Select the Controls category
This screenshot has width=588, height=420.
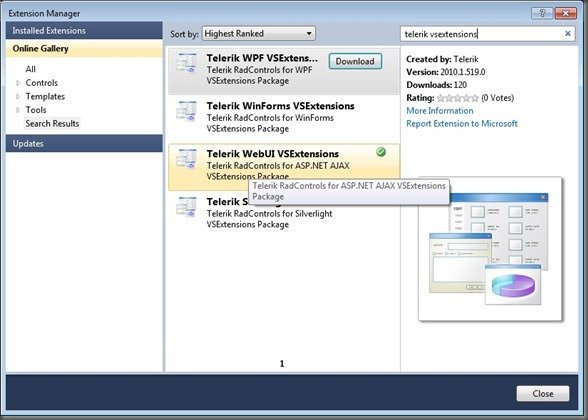[42, 83]
